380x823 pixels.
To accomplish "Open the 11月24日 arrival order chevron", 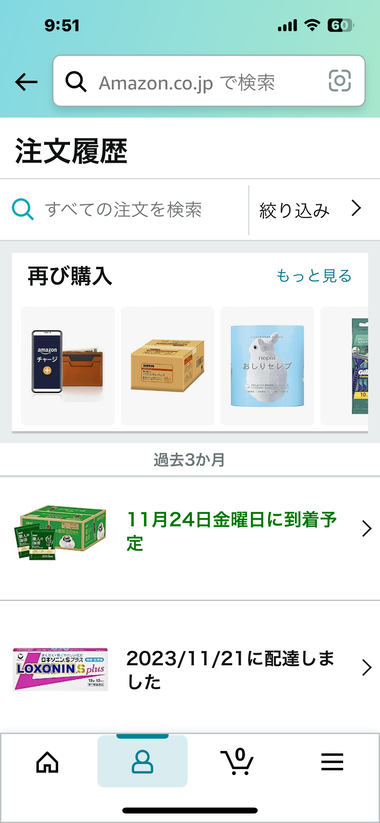I will click(367, 530).
